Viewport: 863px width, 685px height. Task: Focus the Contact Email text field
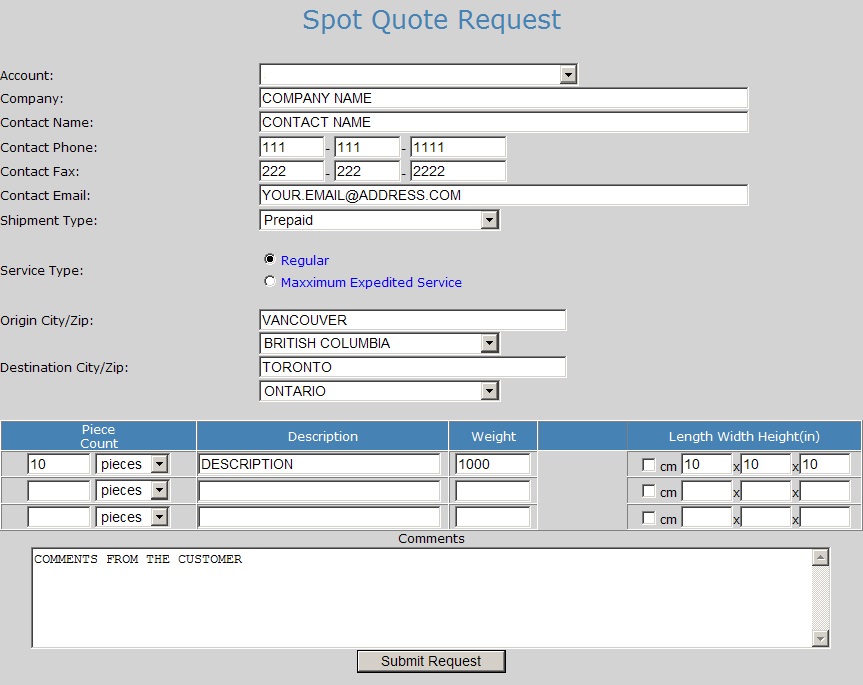(503, 195)
